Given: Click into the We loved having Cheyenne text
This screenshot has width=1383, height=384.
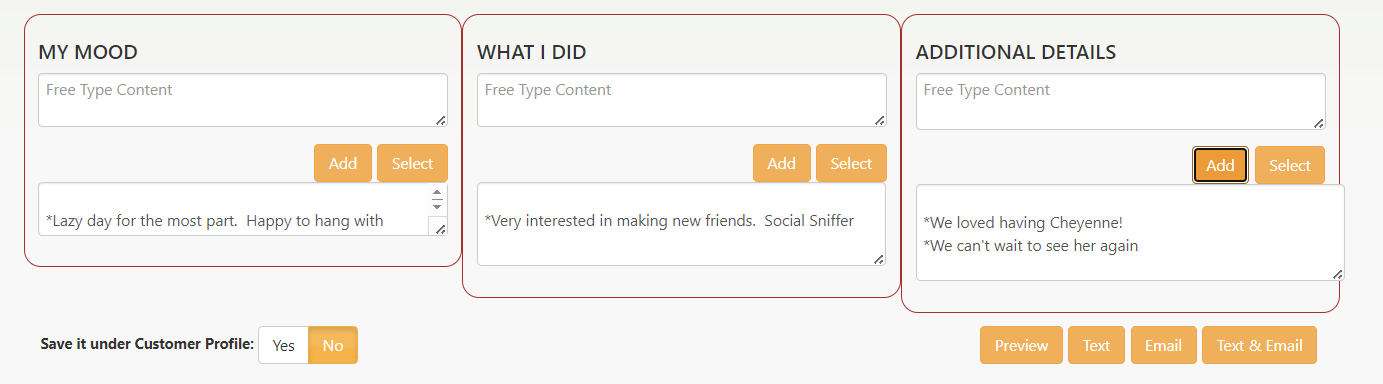Looking at the screenshot, I should point(1024,223).
